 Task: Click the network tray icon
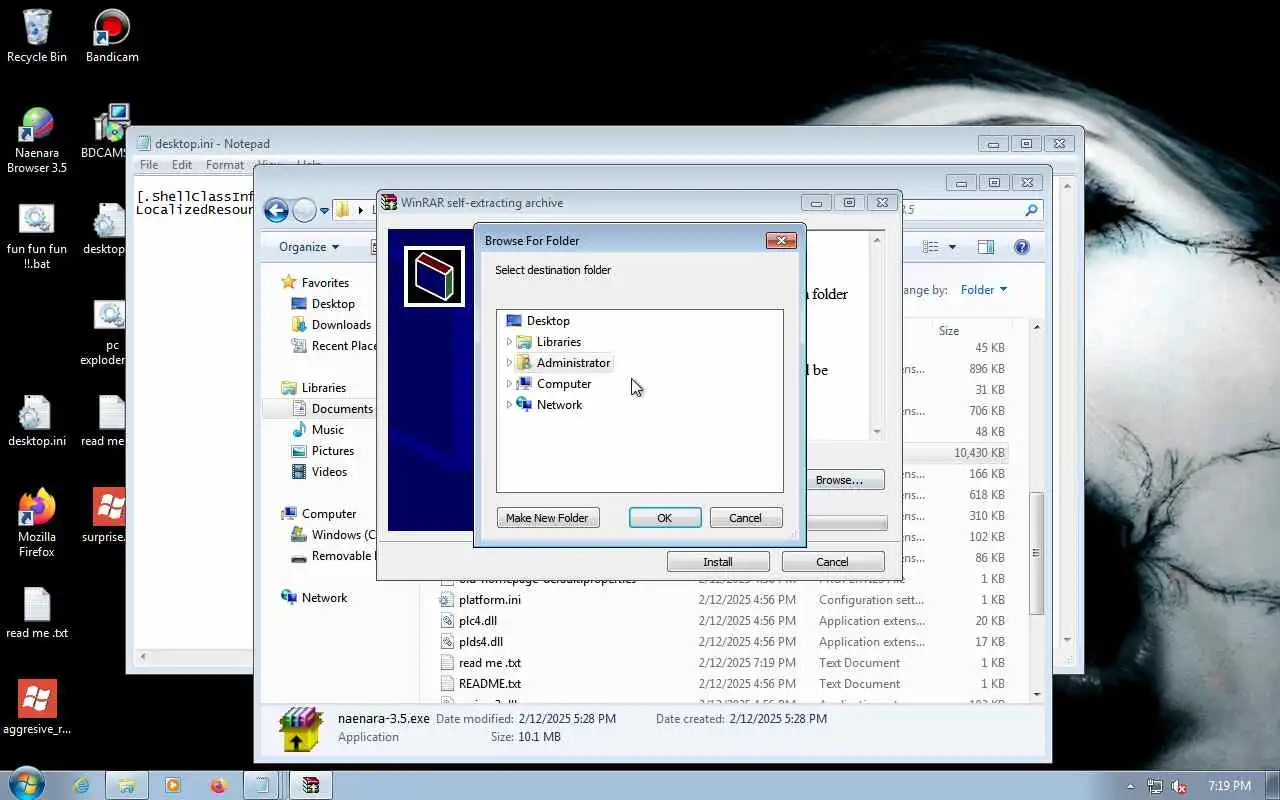(1155, 786)
